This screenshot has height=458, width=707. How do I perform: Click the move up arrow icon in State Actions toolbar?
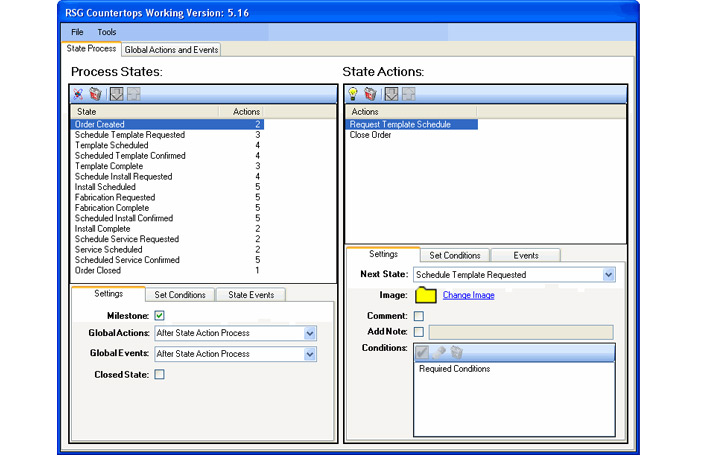[x=409, y=94]
